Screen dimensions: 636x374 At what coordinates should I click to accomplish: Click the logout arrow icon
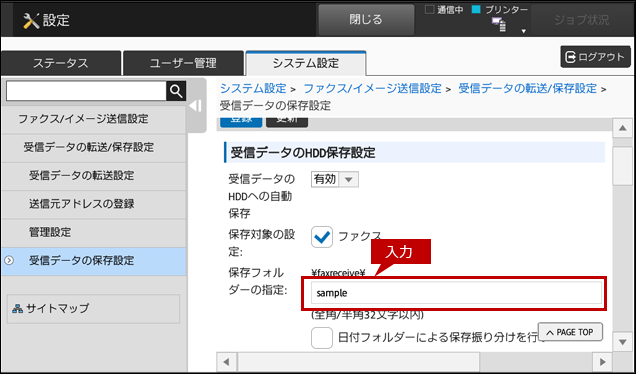(x=570, y=57)
